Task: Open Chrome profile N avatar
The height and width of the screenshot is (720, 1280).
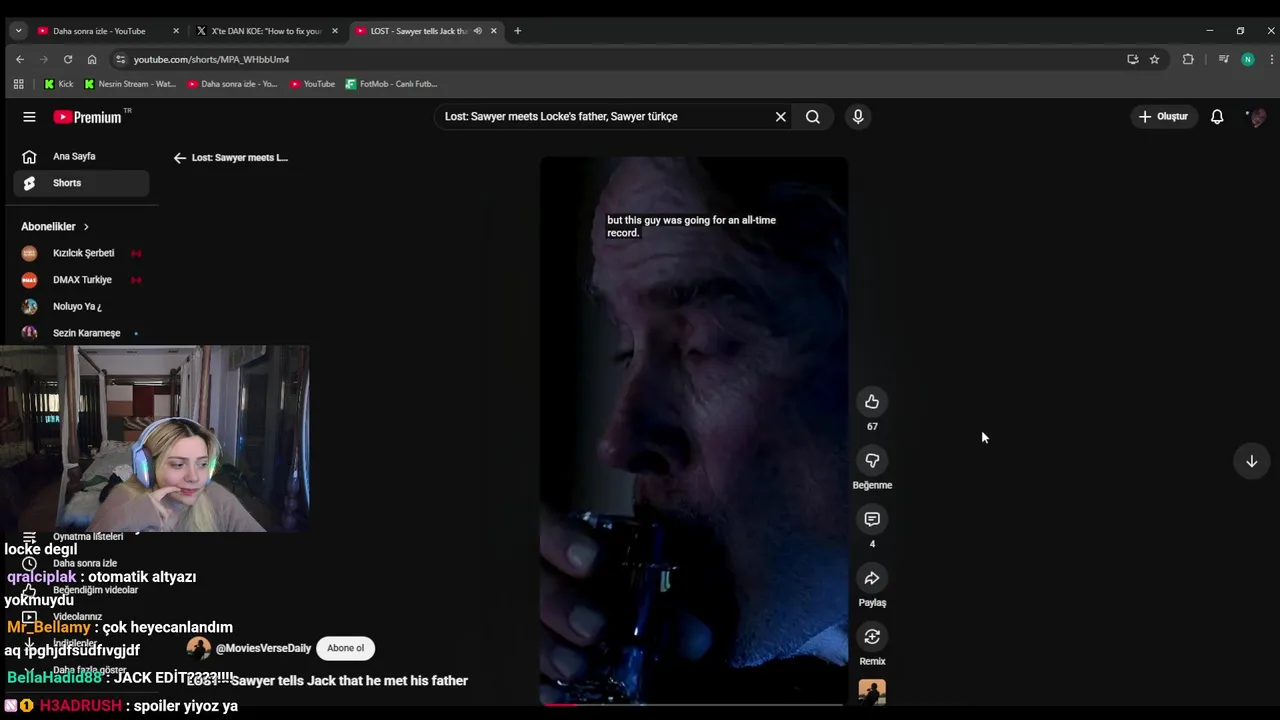Action: (x=1247, y=59)
